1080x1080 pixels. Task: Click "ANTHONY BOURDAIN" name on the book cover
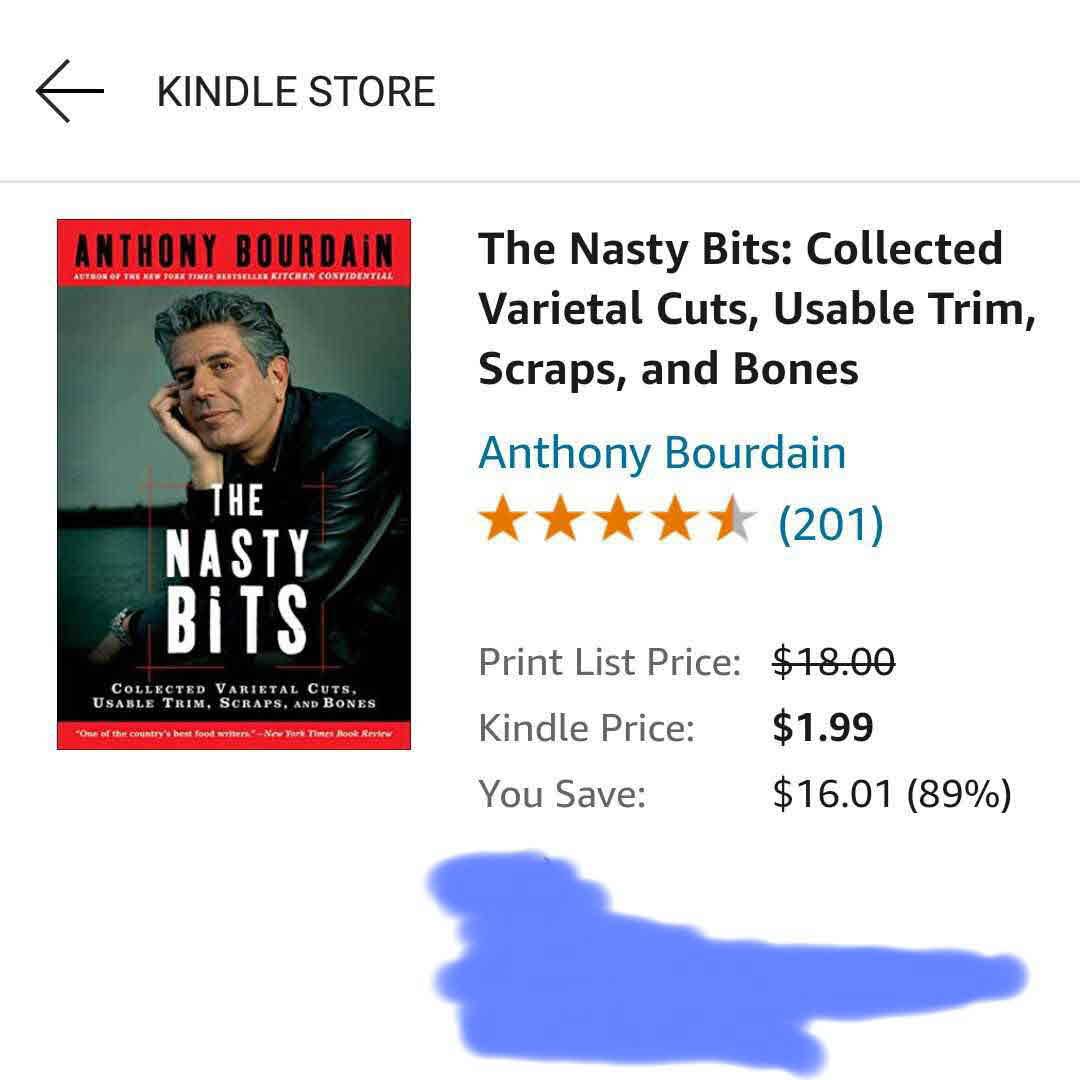click(234, 248)
